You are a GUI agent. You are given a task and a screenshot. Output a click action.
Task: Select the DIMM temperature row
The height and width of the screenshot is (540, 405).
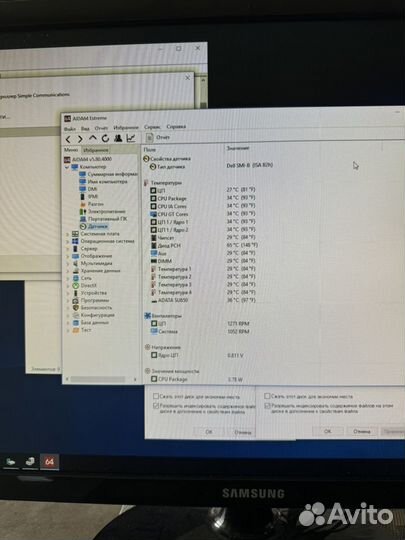tap(203, 261)
